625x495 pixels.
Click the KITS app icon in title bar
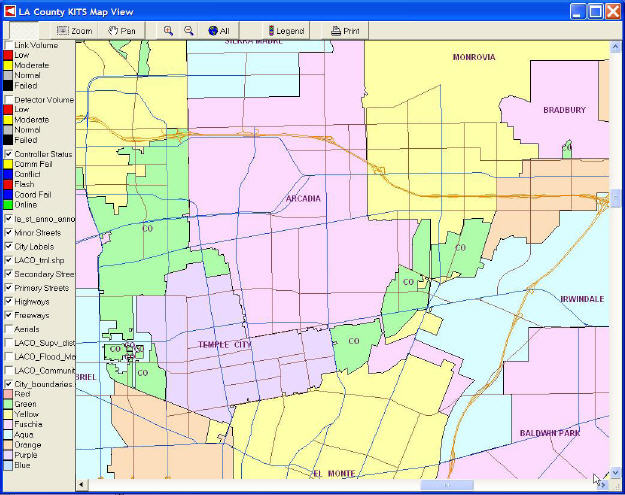[9, 10]
